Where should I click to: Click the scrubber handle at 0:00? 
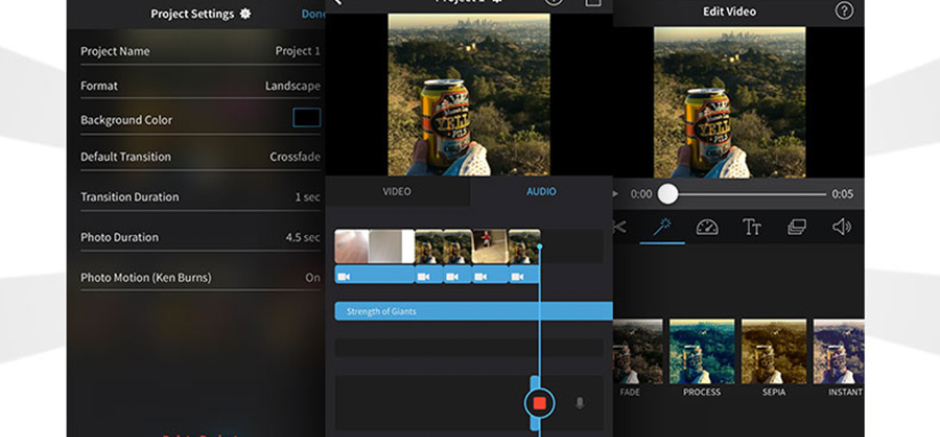(x=668, y=194)
